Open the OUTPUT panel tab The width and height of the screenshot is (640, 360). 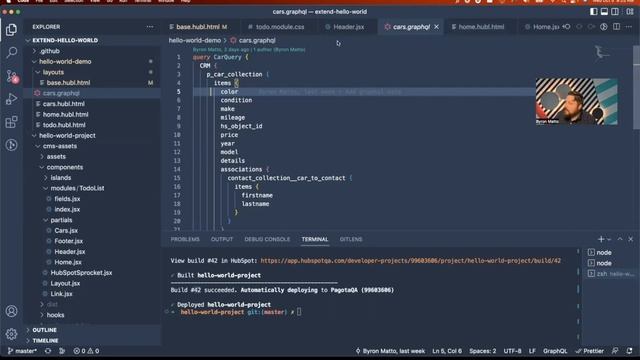point(222,239)
